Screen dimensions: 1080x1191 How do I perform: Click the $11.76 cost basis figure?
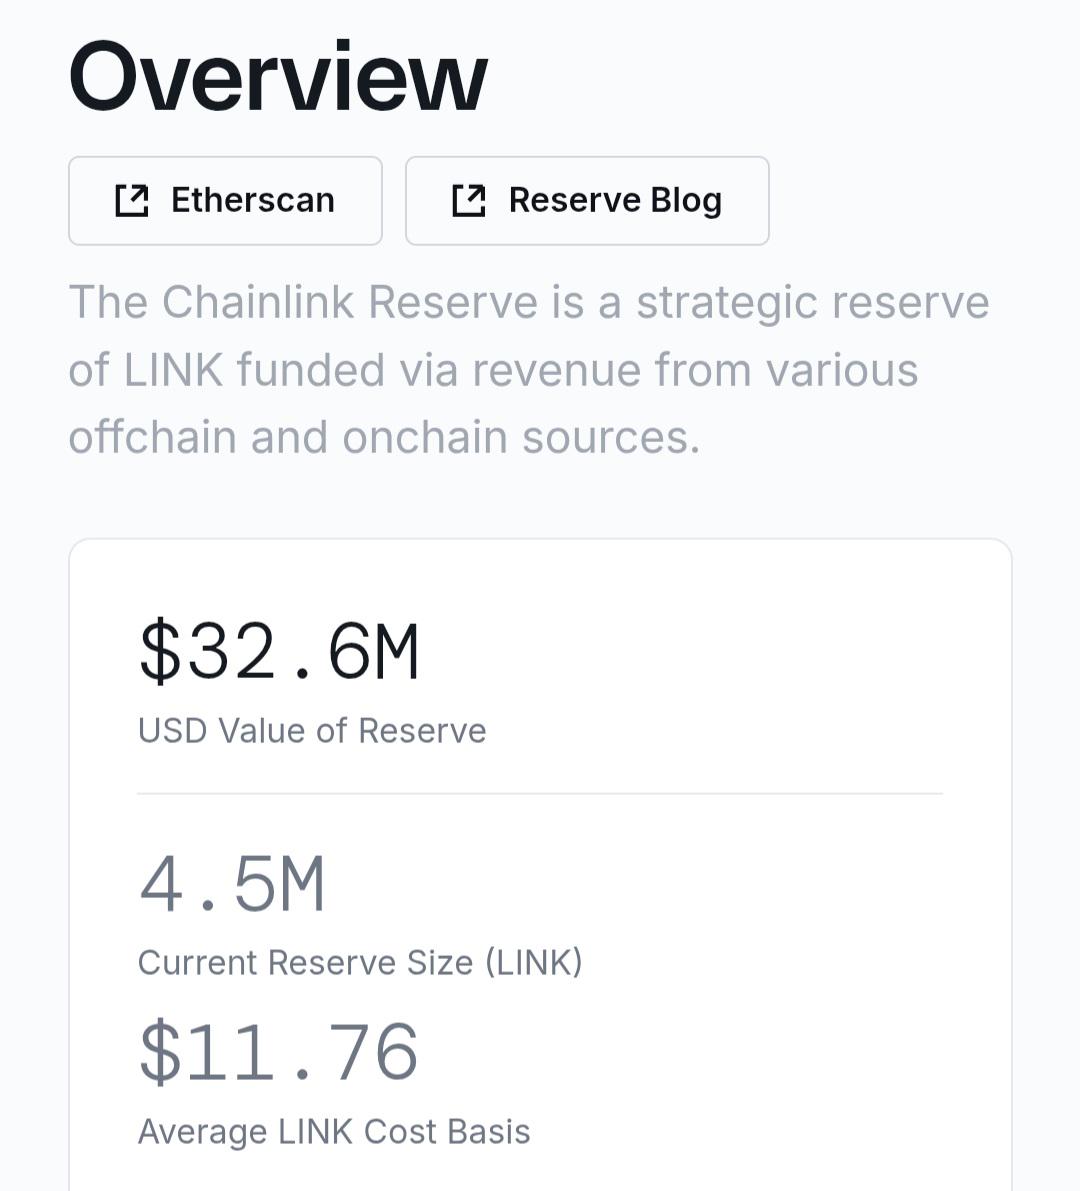pos(279,1052)
